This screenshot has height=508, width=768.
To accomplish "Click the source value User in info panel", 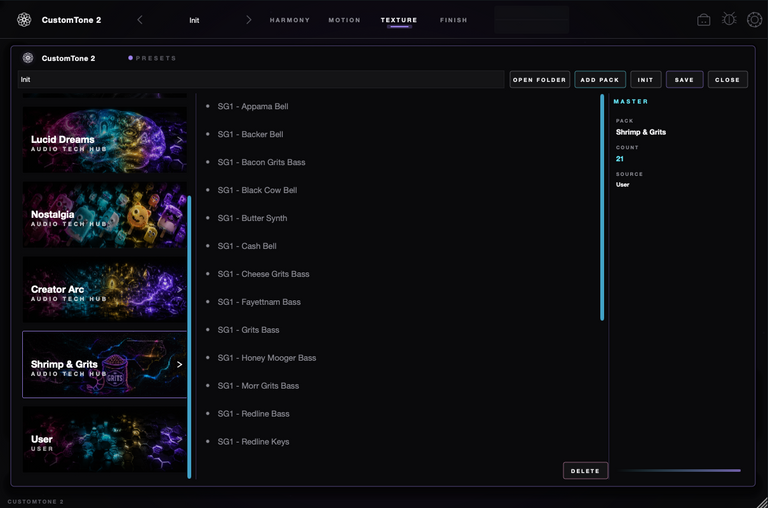I will coord(623,185).
